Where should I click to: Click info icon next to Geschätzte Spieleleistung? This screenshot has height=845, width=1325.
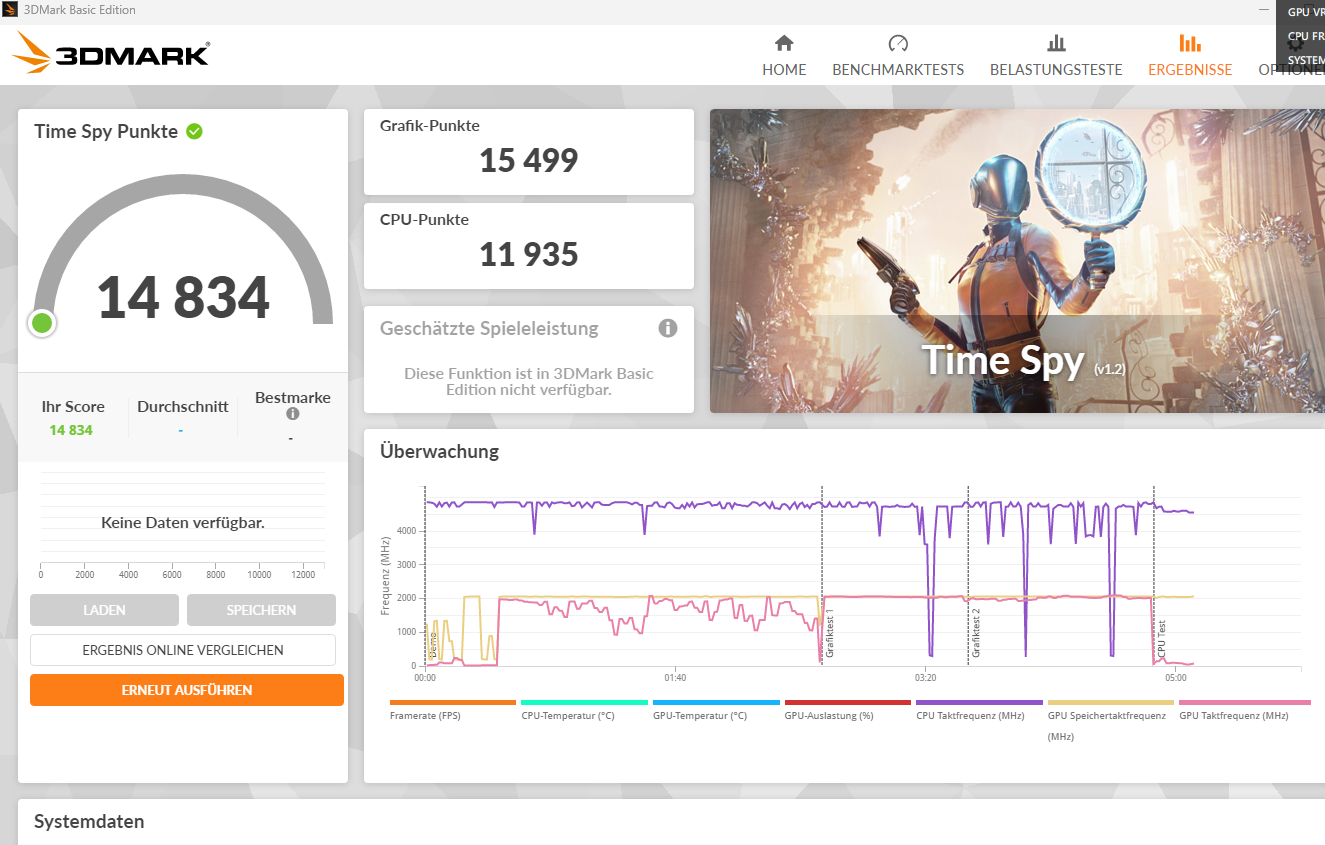tap(668, 328)
